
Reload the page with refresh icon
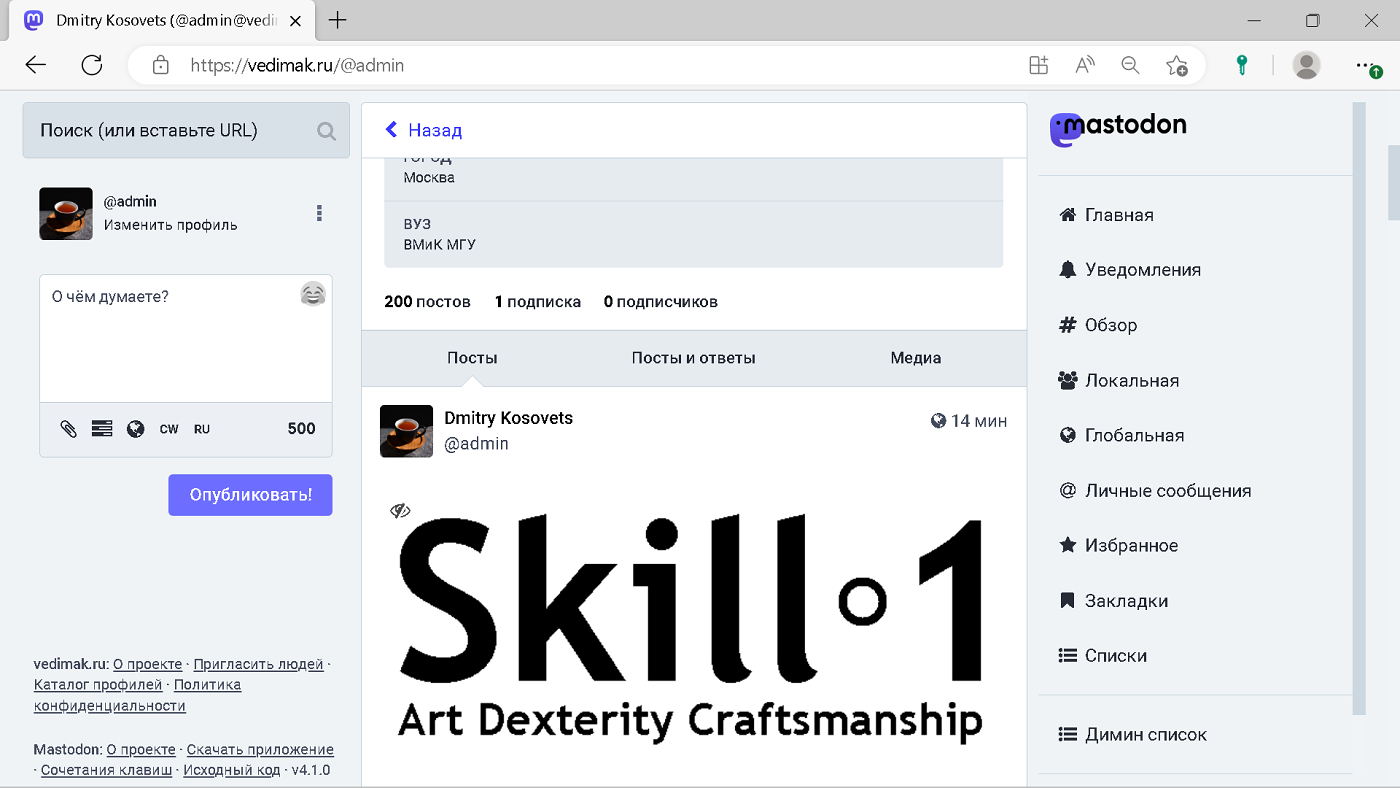pos(92,65)
